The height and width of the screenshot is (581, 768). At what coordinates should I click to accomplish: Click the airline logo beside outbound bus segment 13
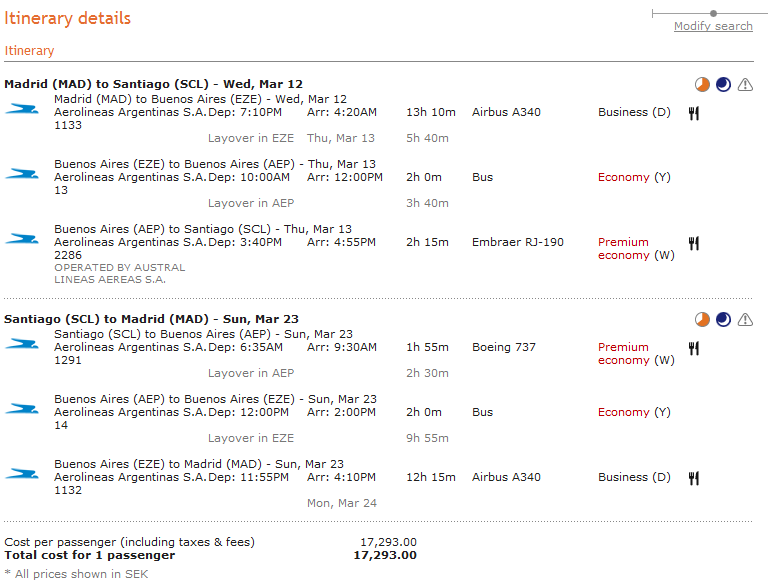point(21,173)
